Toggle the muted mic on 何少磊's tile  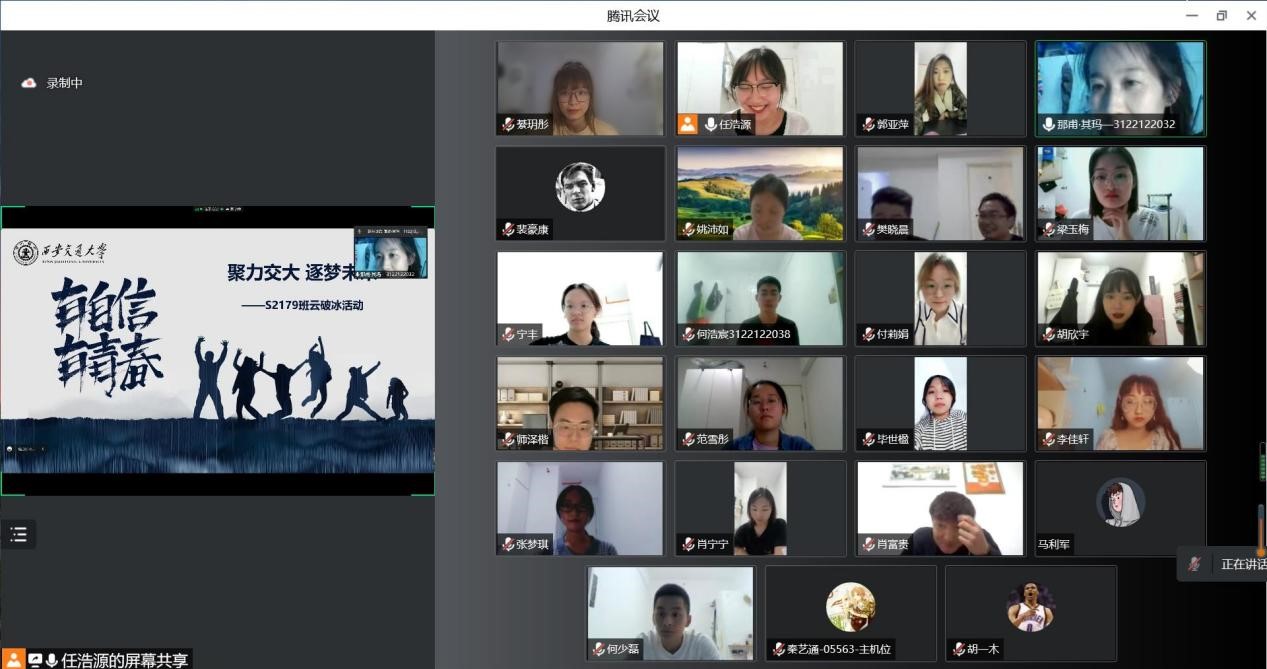[x=598, y=649]
